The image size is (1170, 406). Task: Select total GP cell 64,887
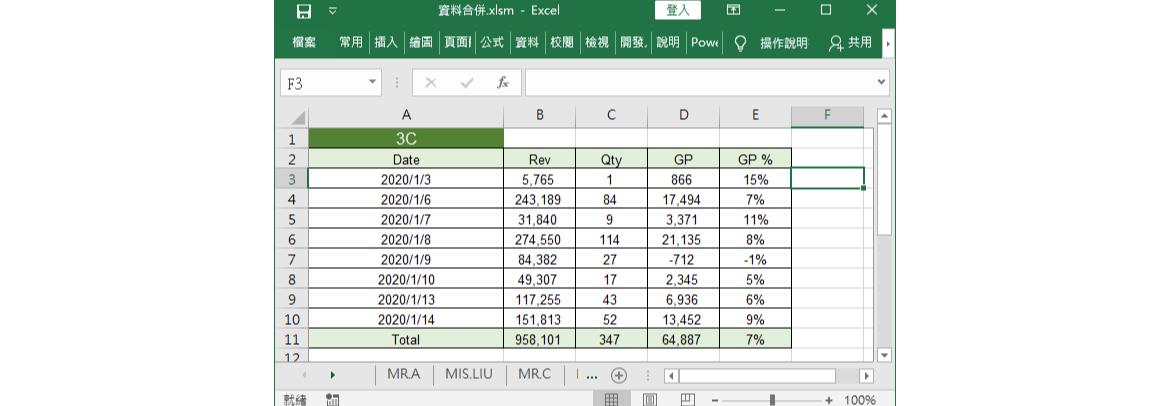tap(683, 340)
